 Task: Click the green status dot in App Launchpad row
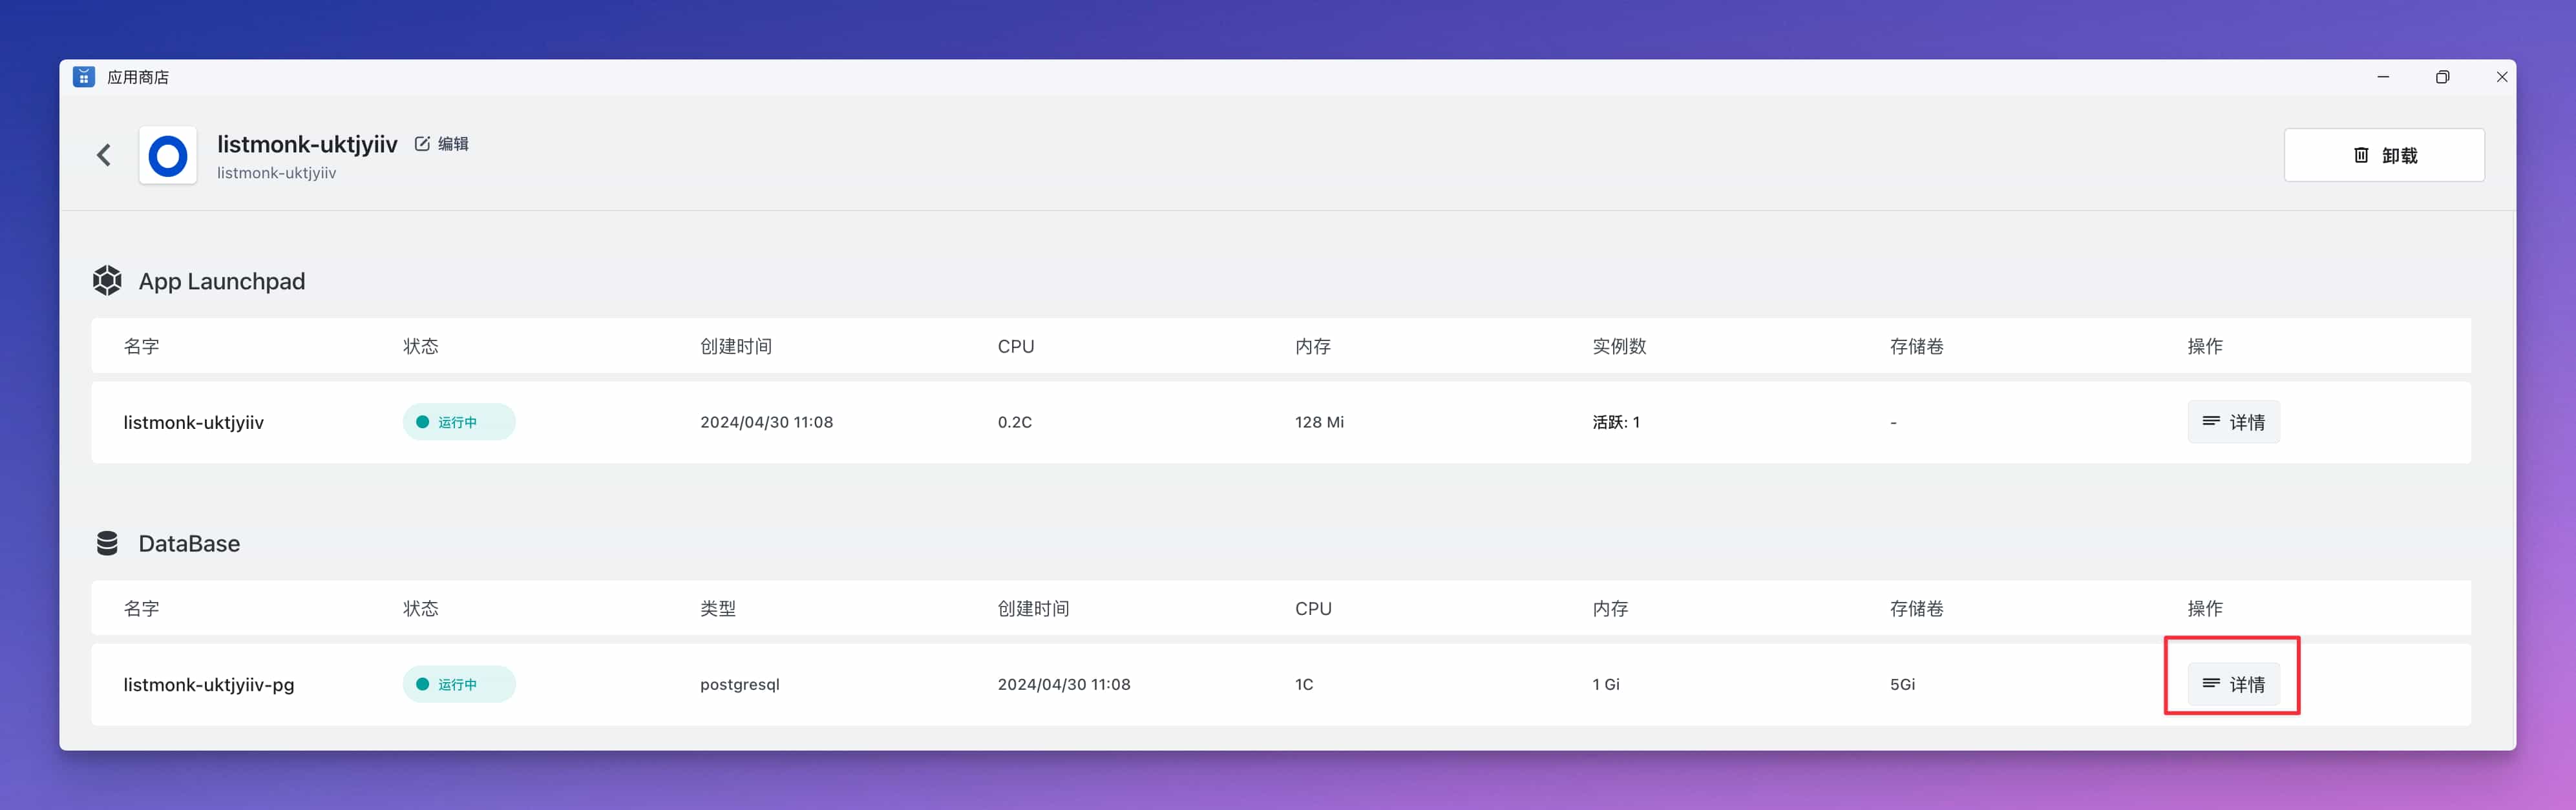tap(422, 421)
